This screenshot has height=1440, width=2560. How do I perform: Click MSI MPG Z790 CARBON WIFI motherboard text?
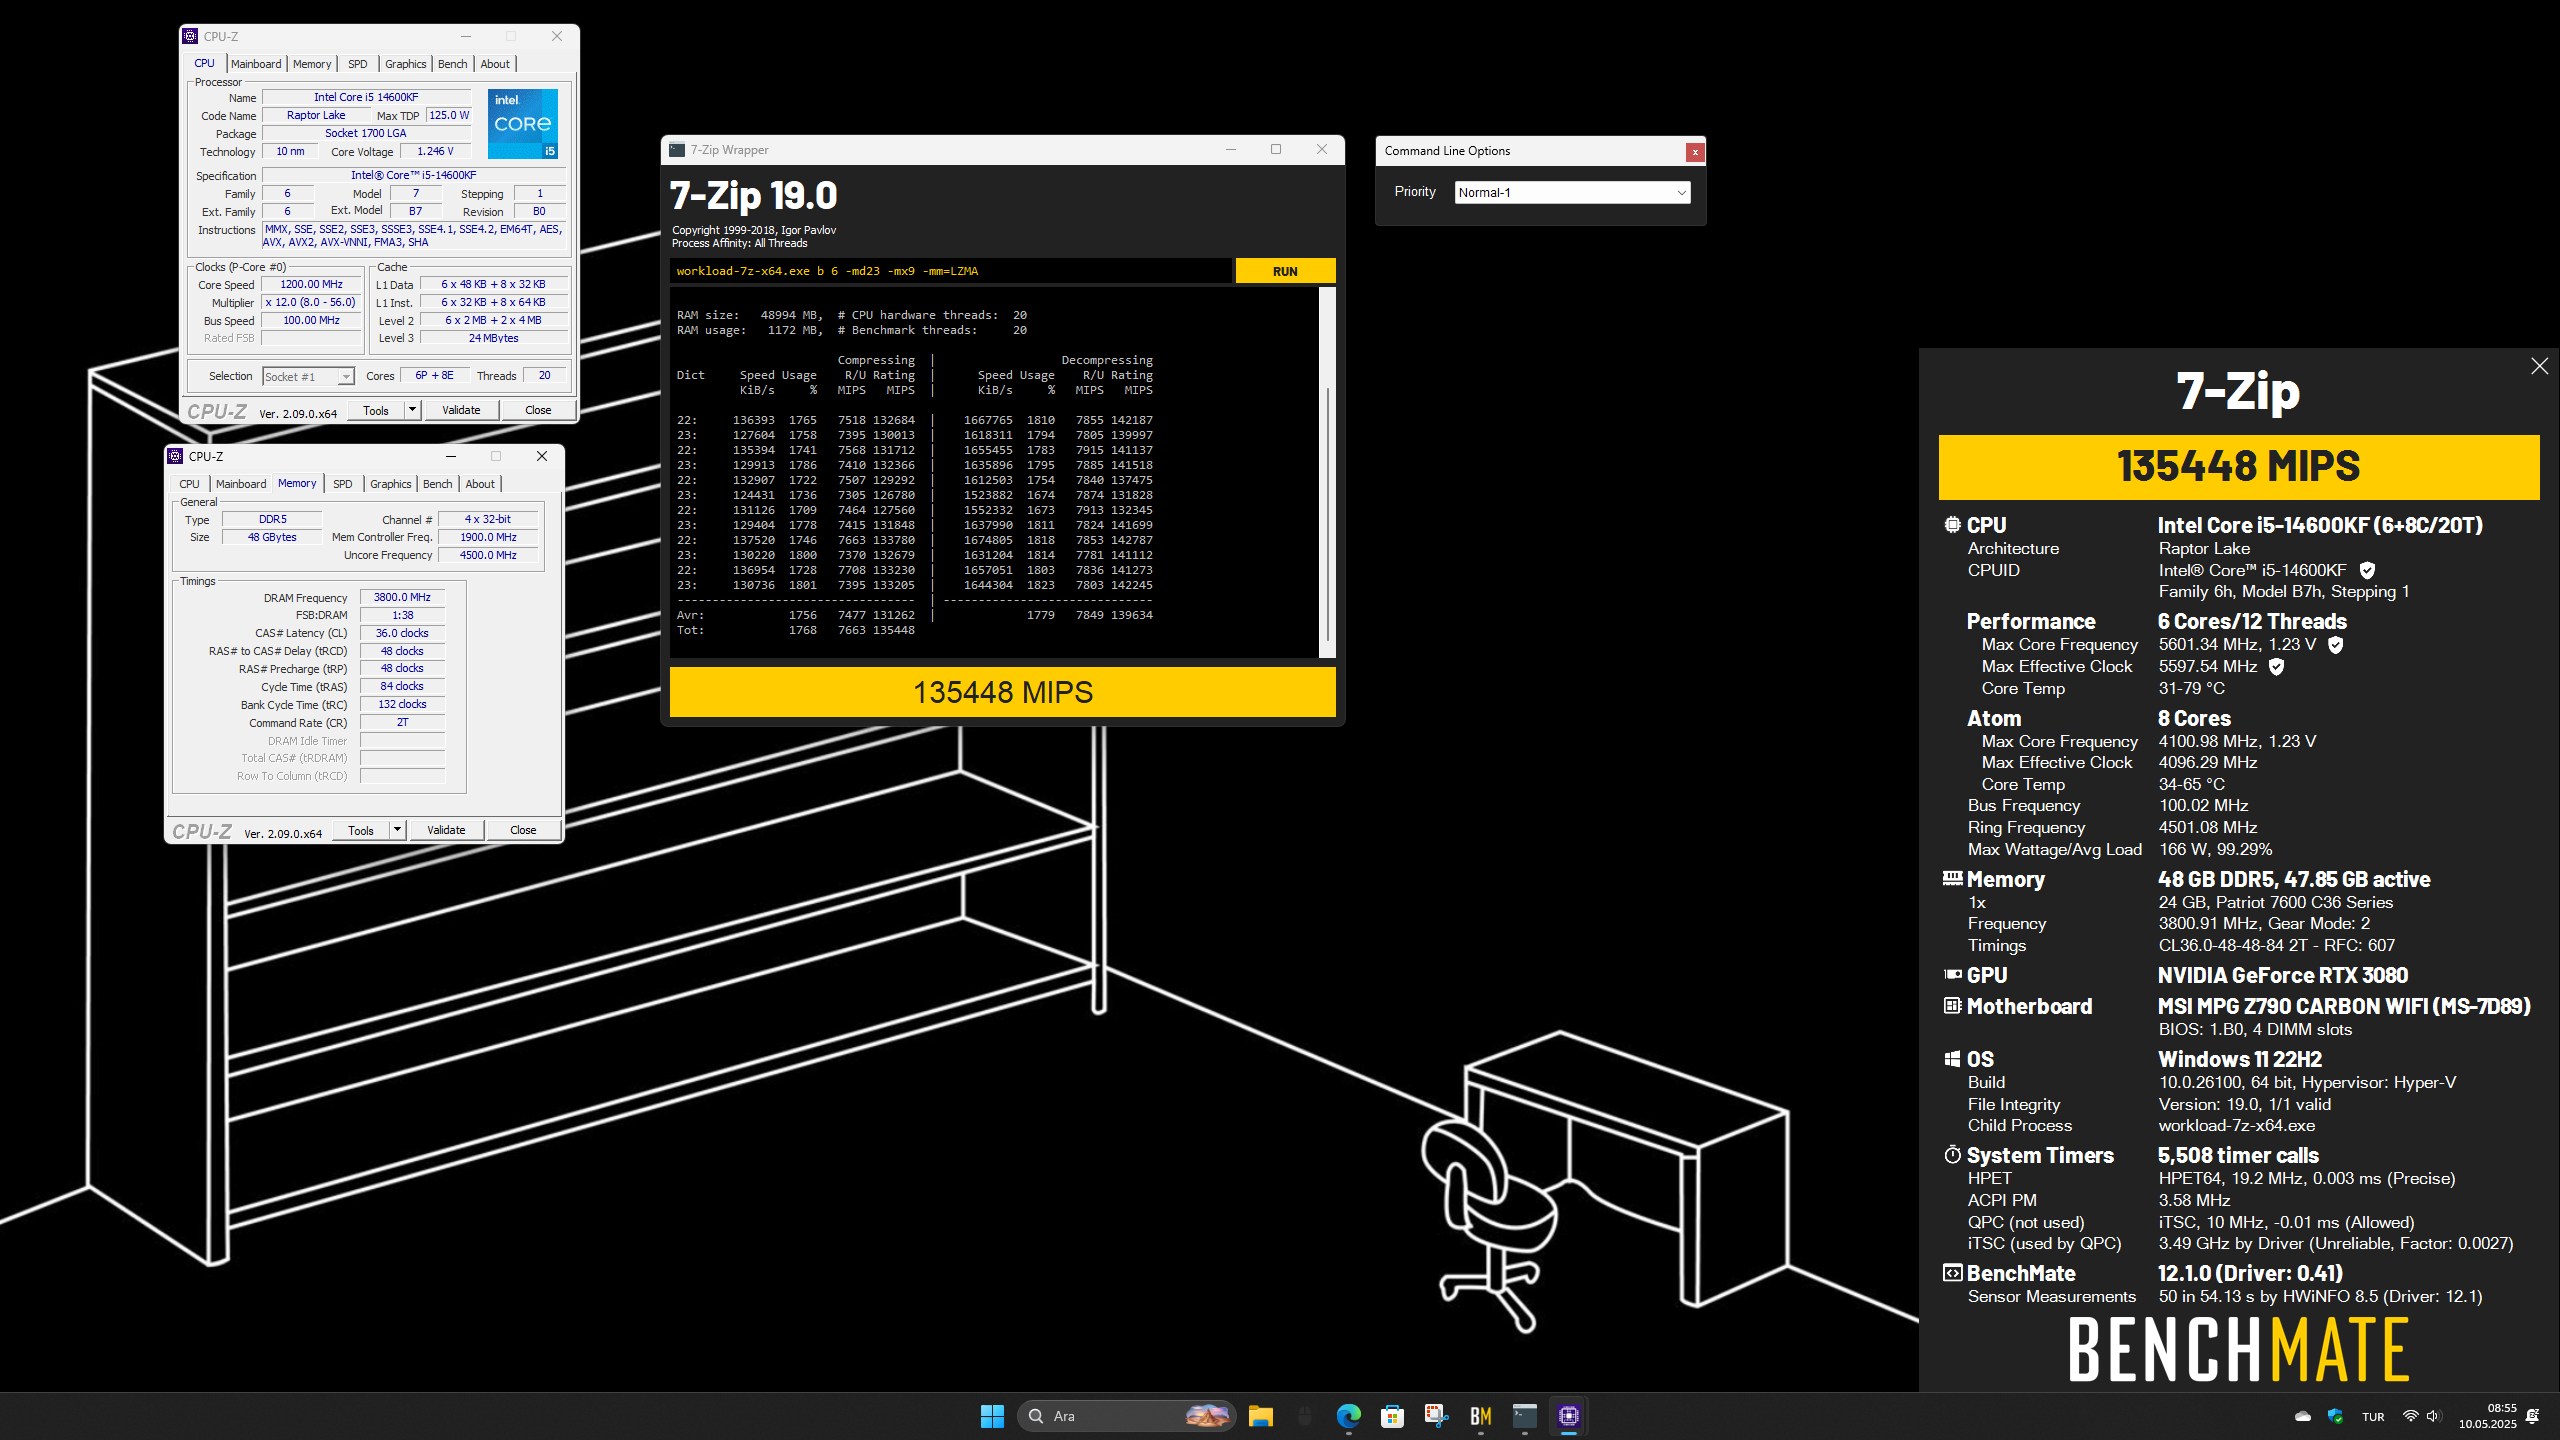click(x=2344, y=1006)
